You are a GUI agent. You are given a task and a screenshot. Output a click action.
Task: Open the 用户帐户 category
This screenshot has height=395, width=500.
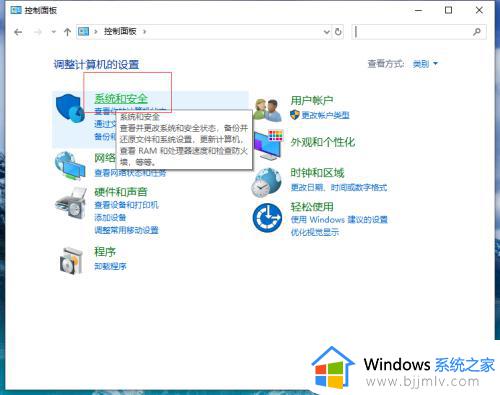(x=312, y=100)
